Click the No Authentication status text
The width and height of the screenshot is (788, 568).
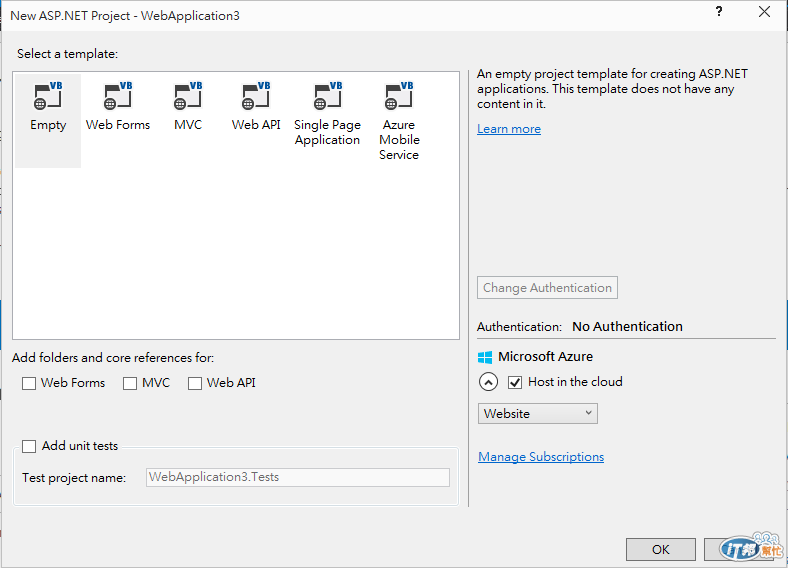coord(628,327)
